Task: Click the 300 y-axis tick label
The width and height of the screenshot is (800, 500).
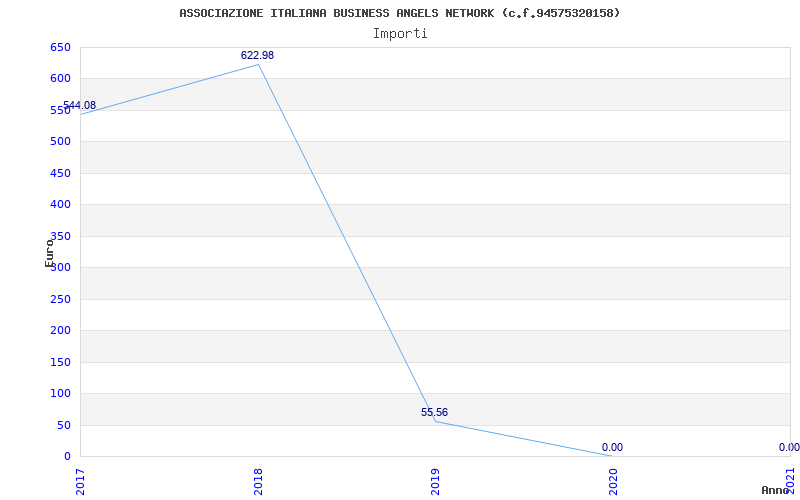Action: click(x=60, y=268)
